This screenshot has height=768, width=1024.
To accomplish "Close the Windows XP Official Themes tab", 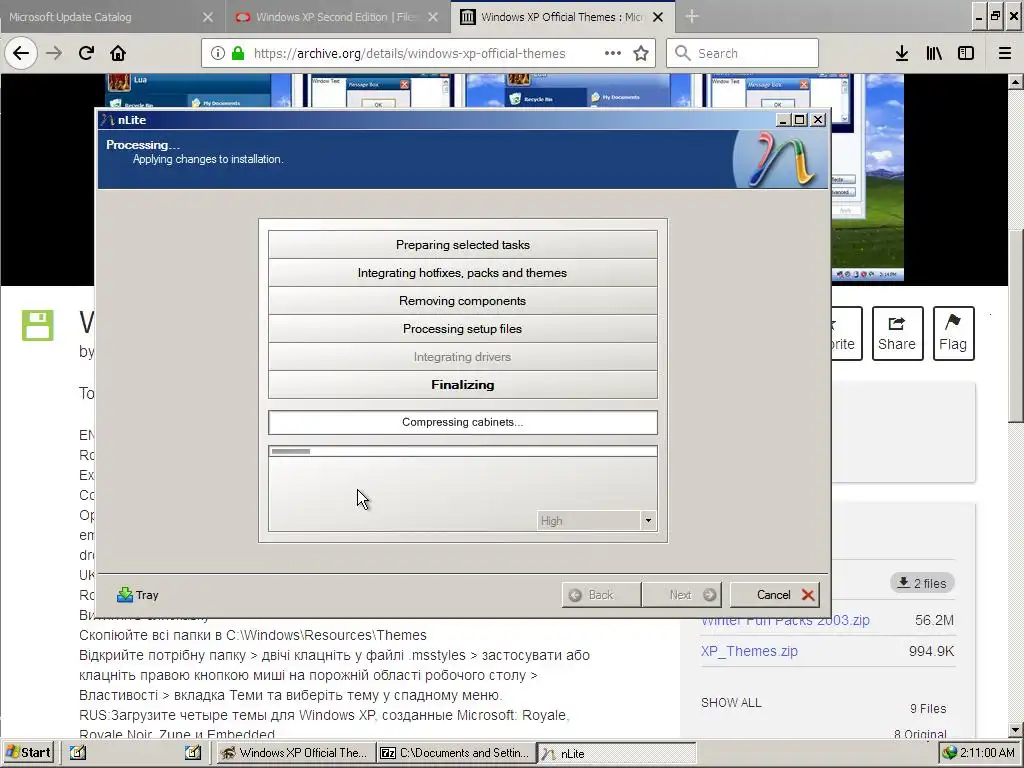I will (658, 17).
